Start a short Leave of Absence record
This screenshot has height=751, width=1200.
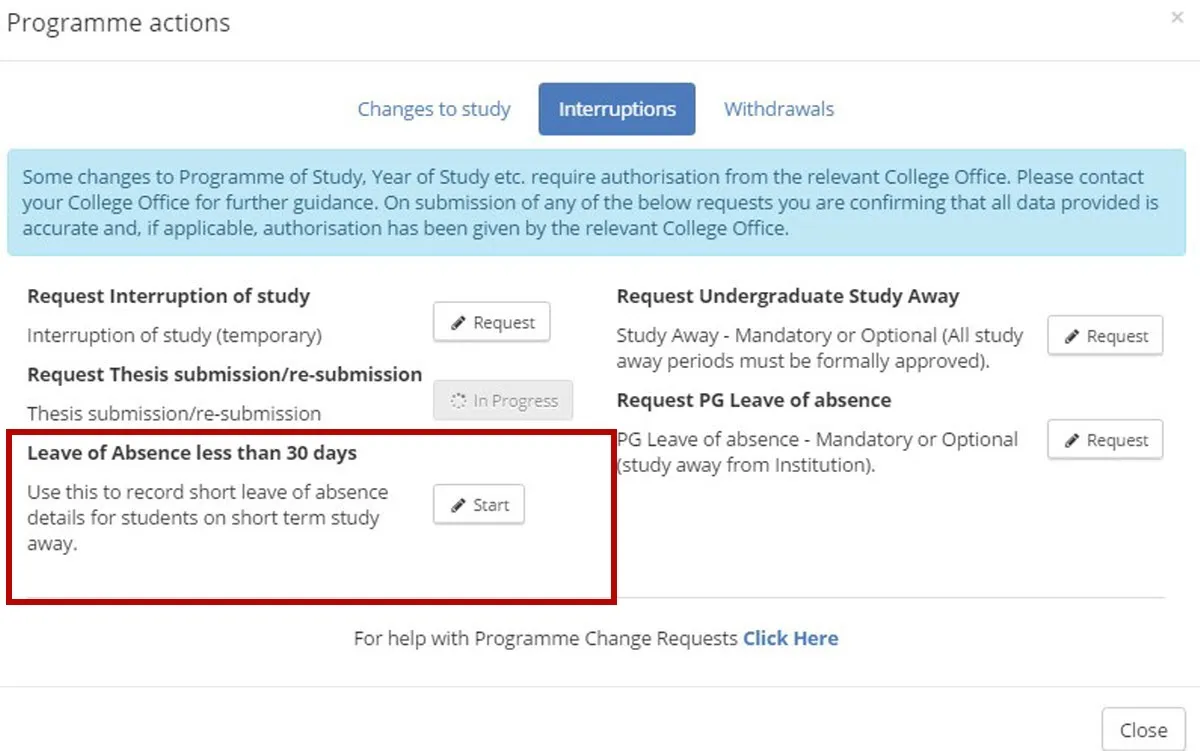[479, 505]
